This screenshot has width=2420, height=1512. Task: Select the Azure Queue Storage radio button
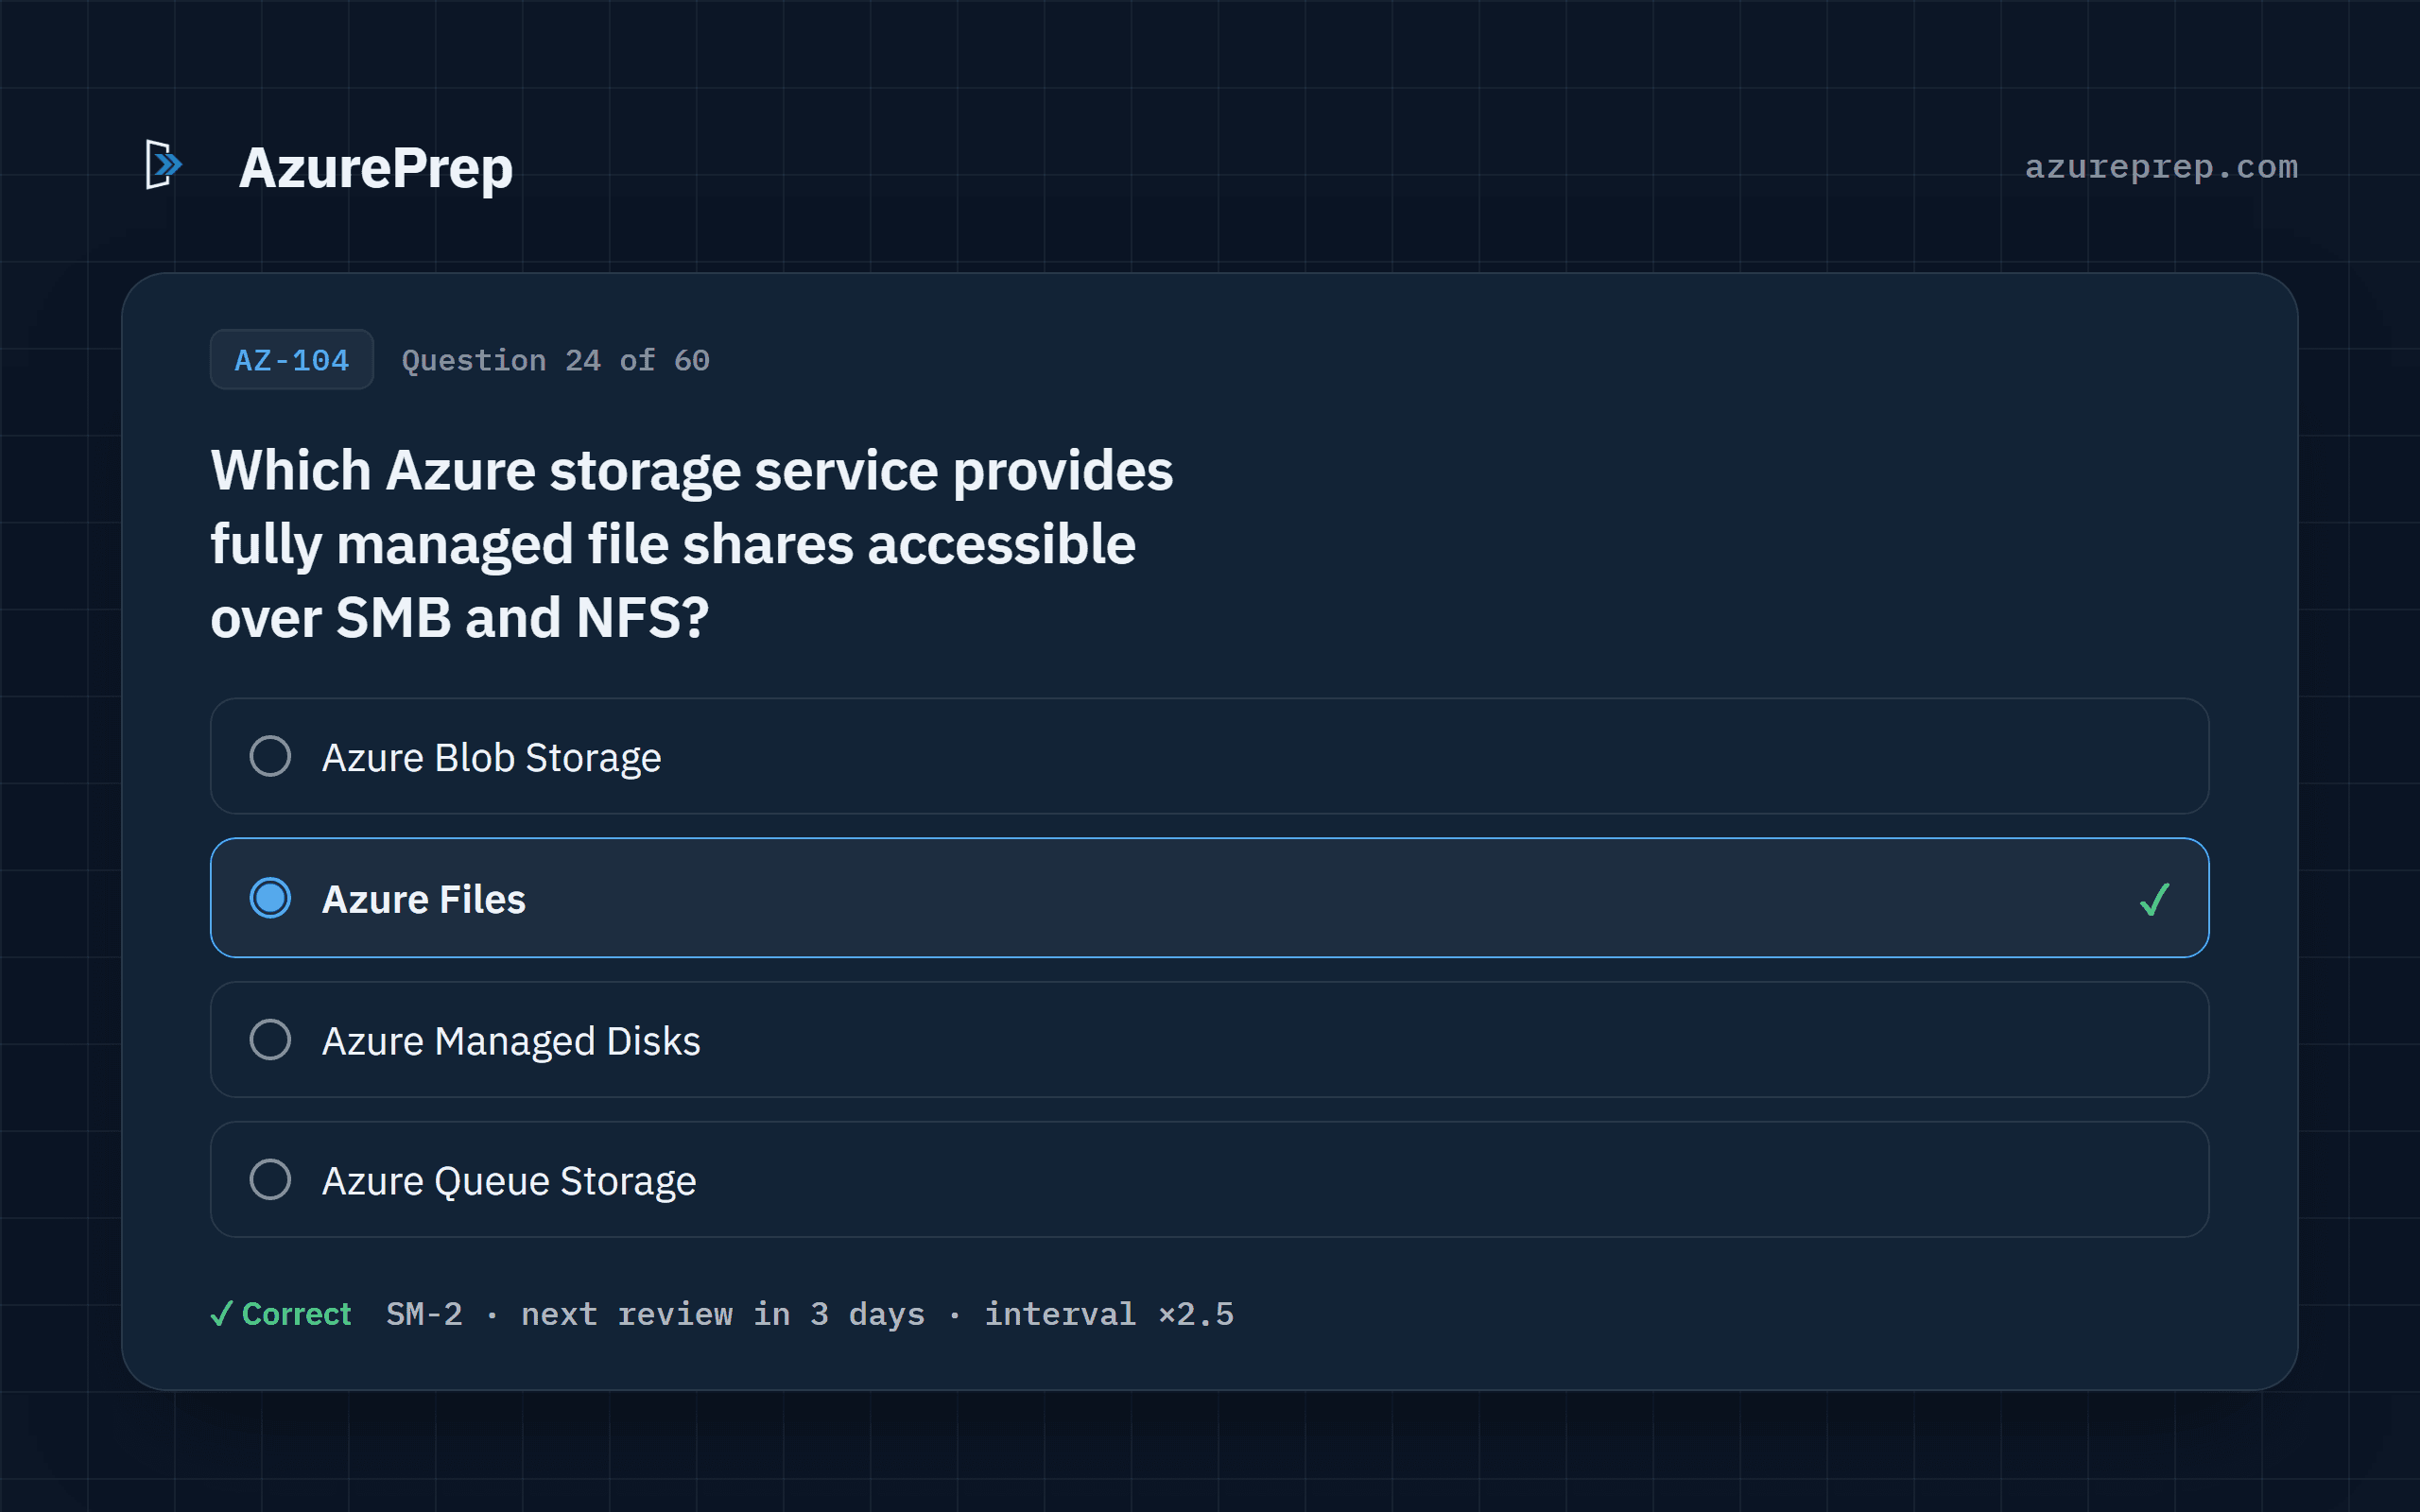click(270, 1180)
